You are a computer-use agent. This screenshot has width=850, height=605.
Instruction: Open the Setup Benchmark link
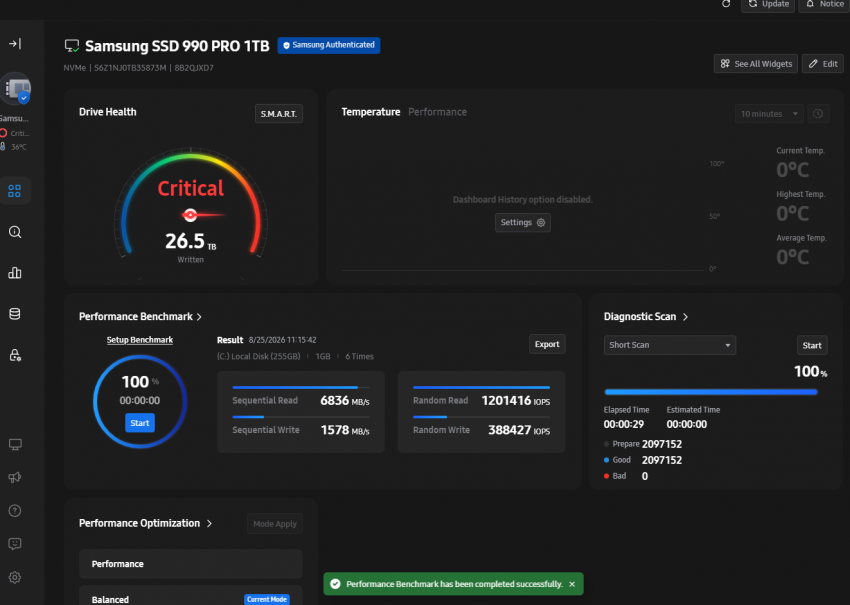click(x=140, y=340)
